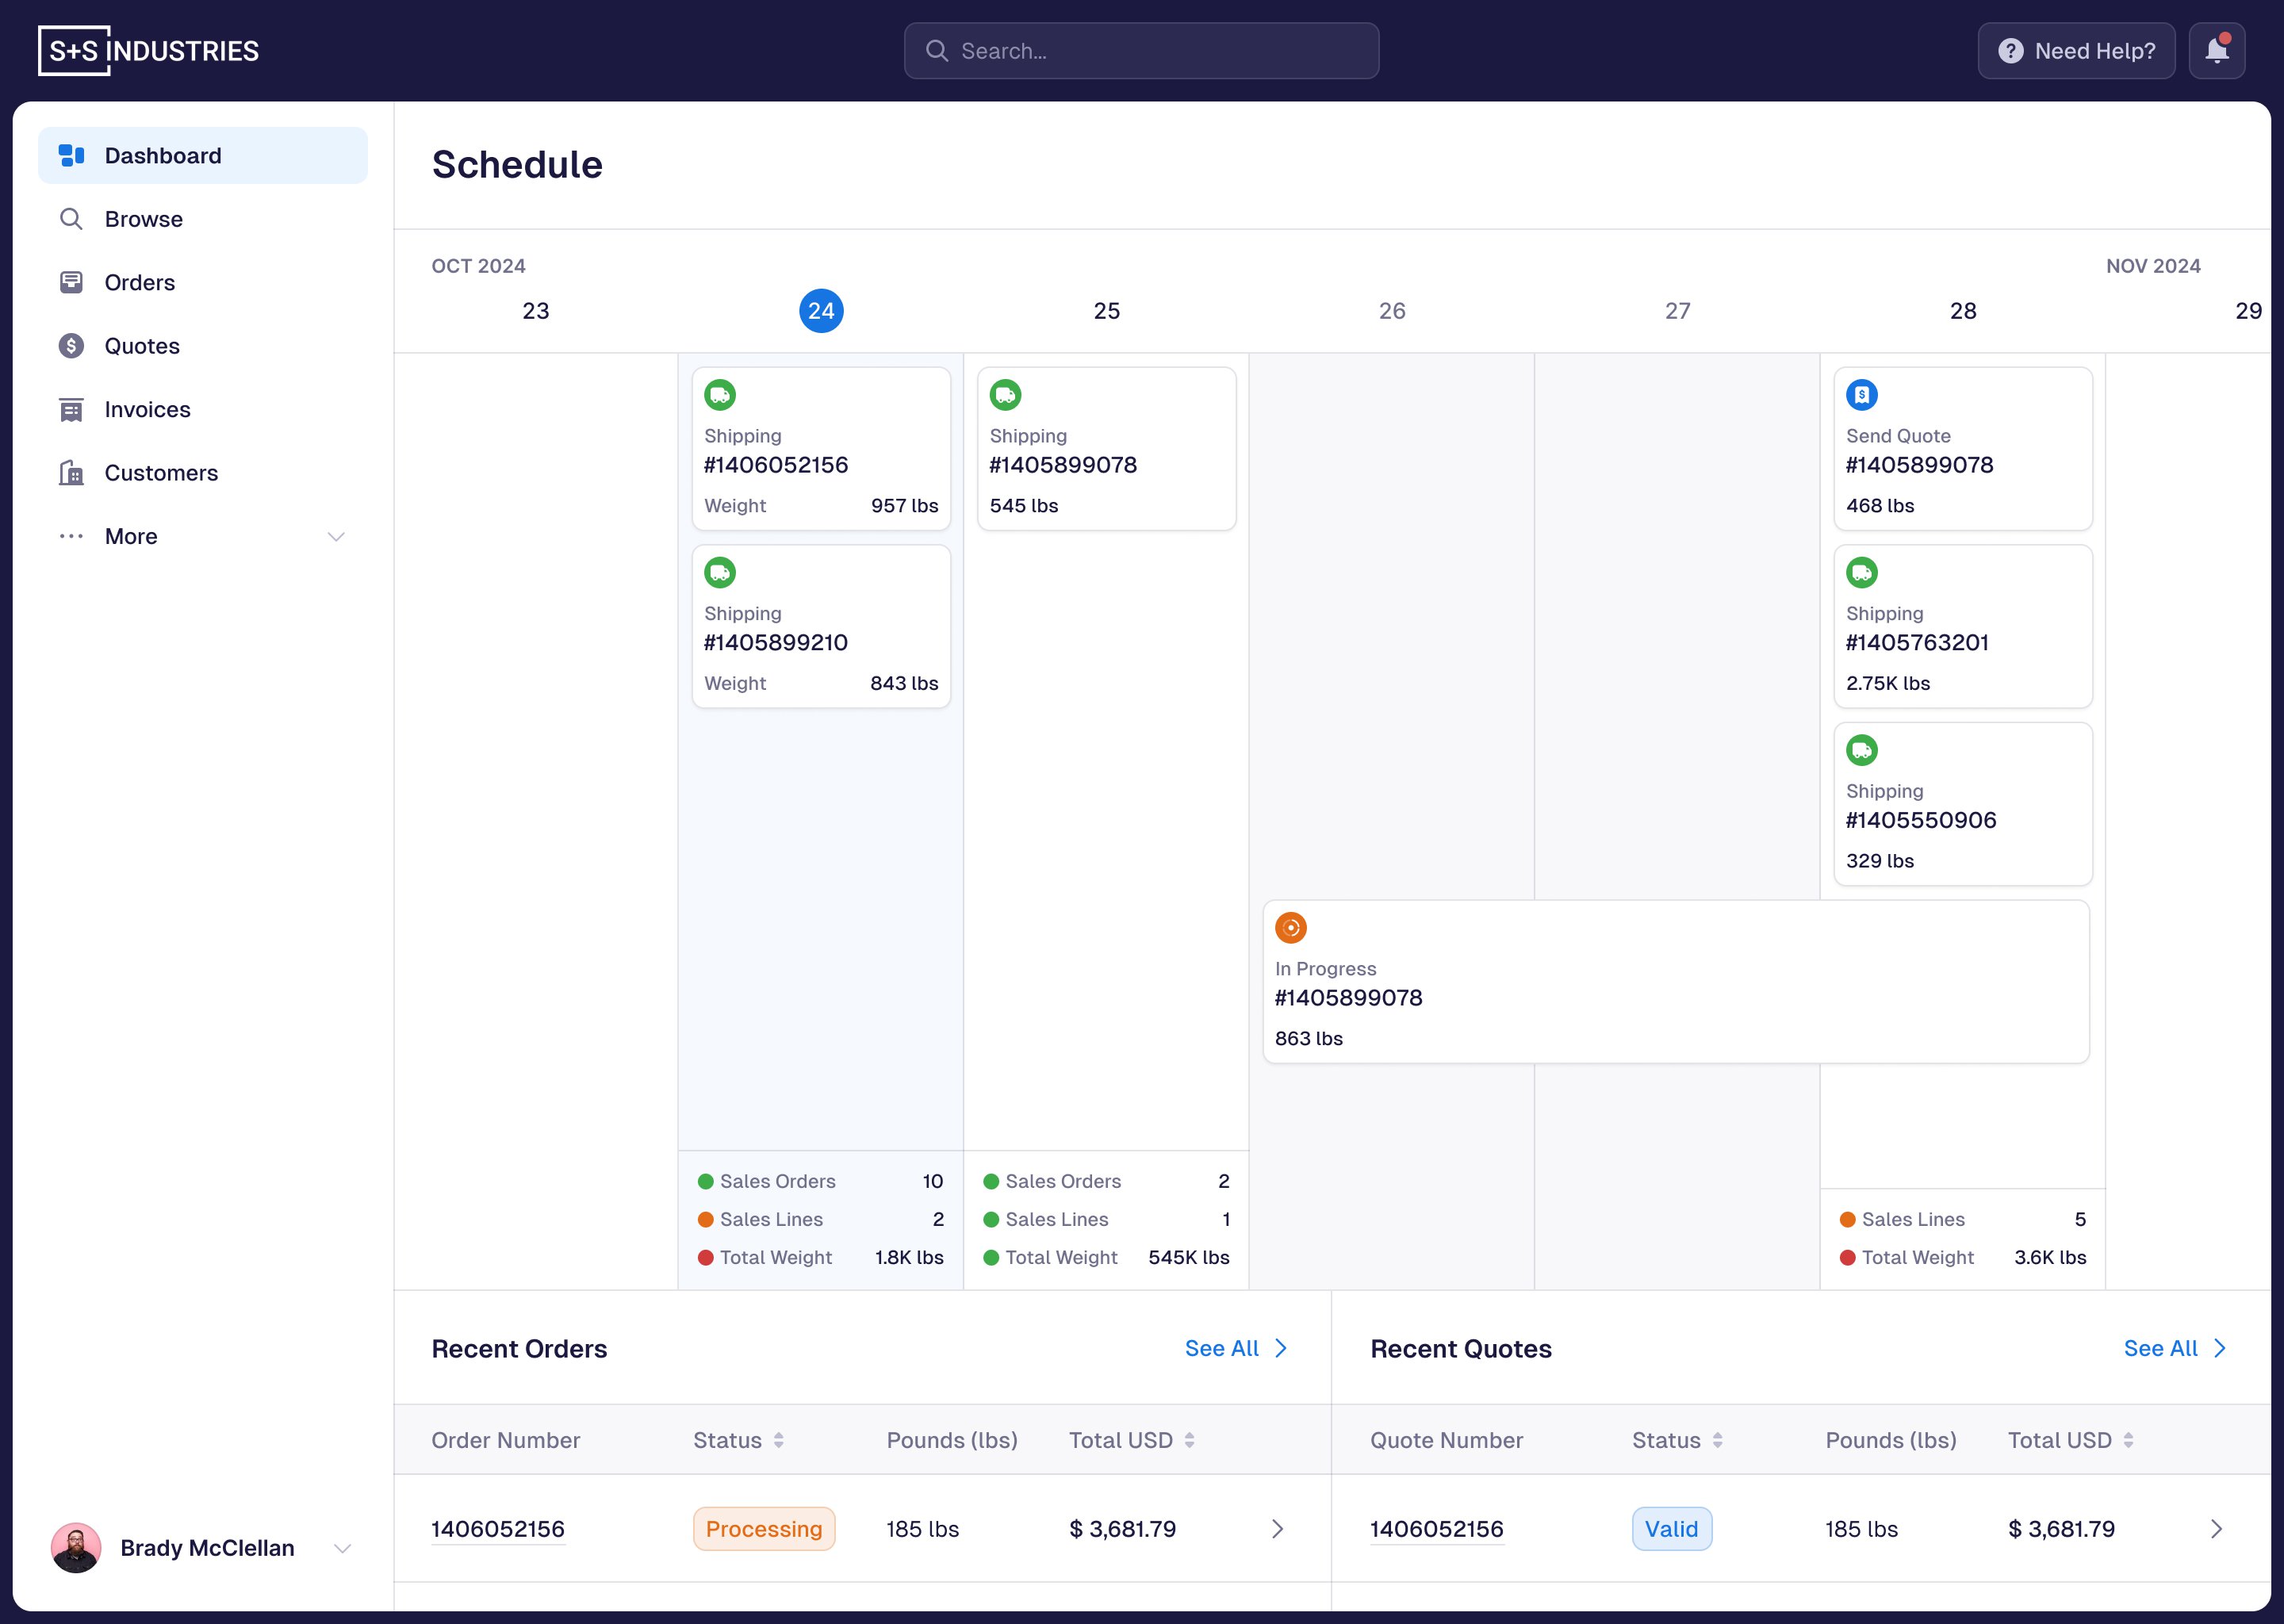Click the Quotes dollar coin icon
This screenshot has width=2284, height=1624.
coord(71,346)
